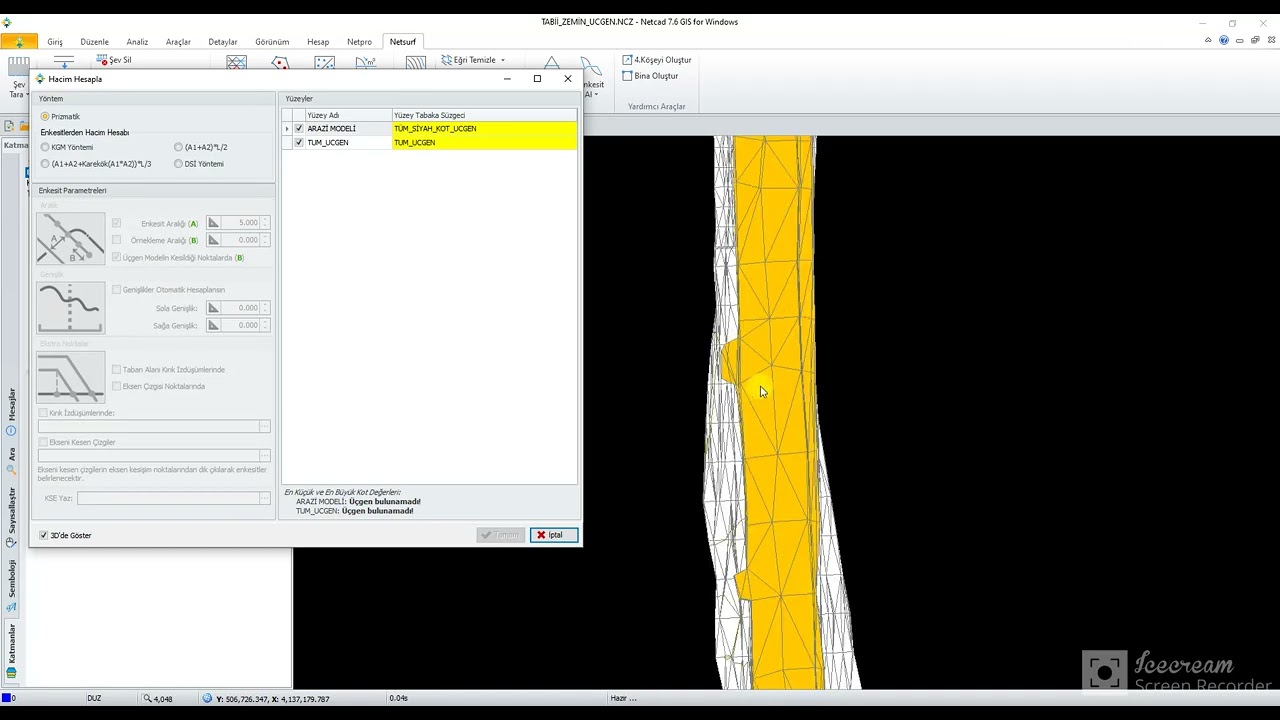Click 4.Köşeyi Oluştur in Yardımcı Araçlar
Viewport: 1280px width, 720px height.
657,60
